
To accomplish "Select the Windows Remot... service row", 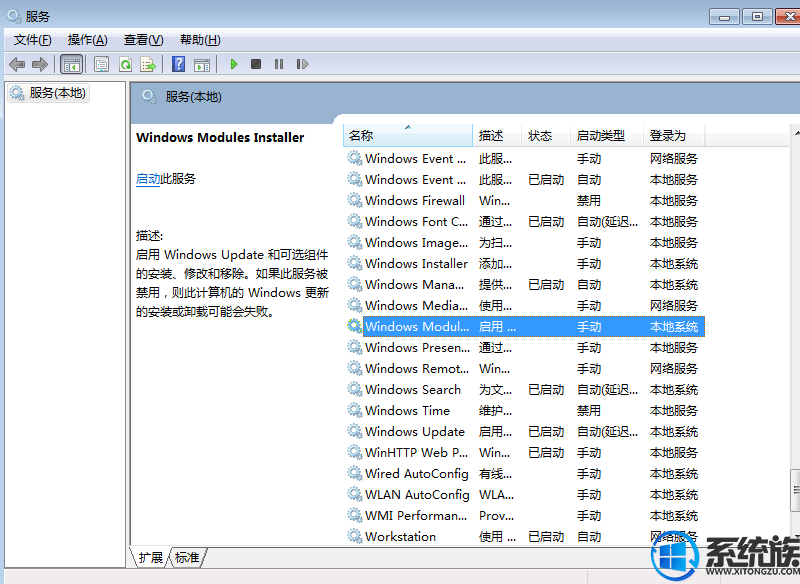I will point(524,369).
